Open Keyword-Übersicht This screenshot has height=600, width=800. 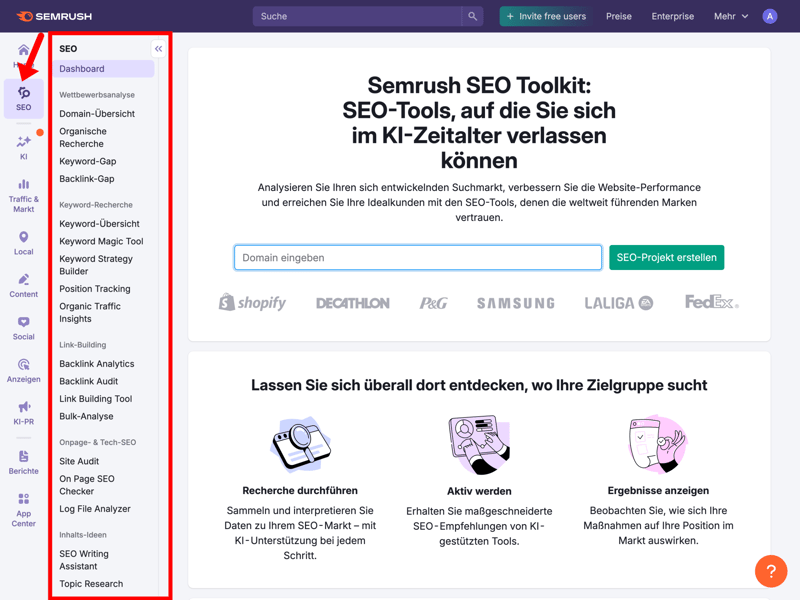pos(99,224)
